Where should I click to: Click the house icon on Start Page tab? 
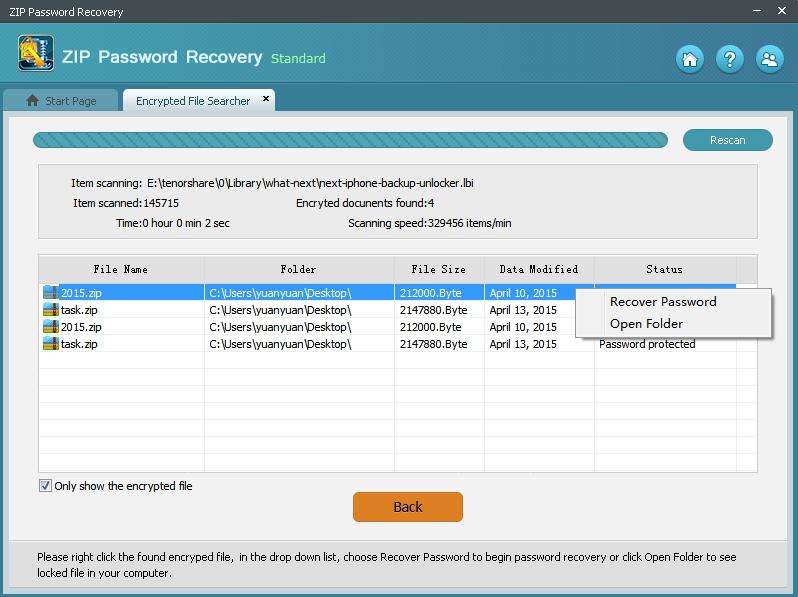(x=33, y=100)
